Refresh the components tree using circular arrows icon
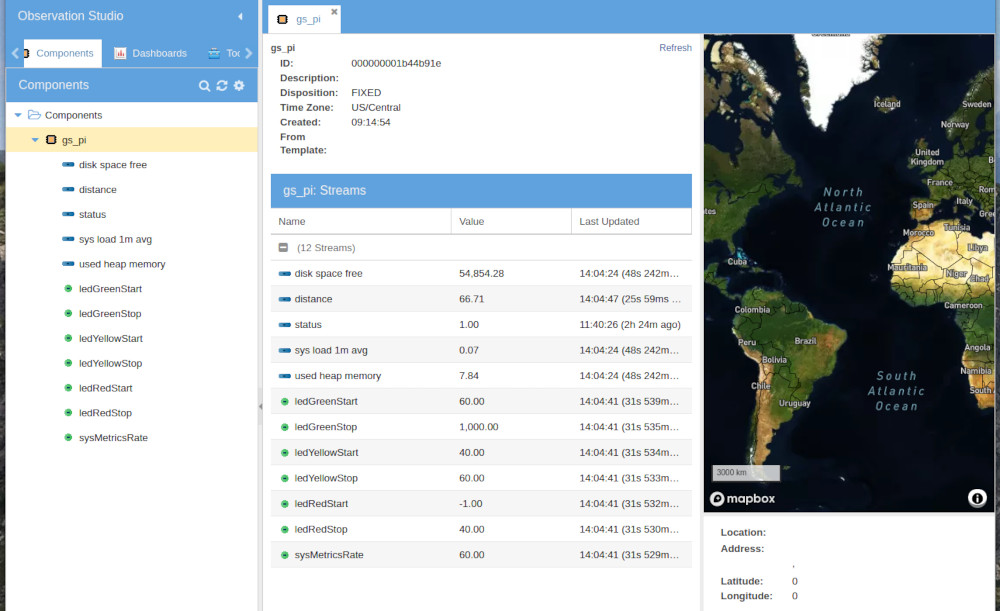This screenshot has height=611, width=1000. tap(221, 85)
